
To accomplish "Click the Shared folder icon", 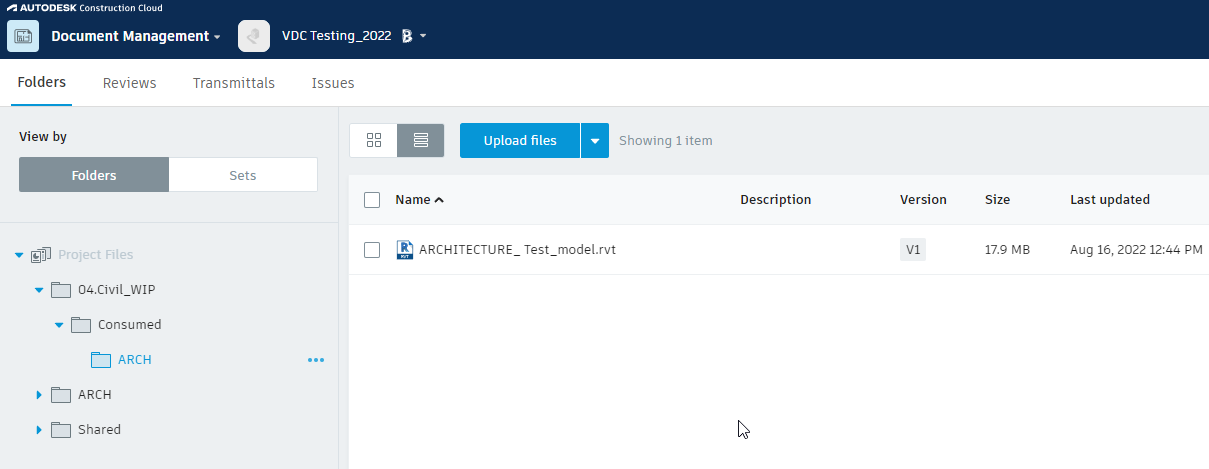I will coord(61,430).
